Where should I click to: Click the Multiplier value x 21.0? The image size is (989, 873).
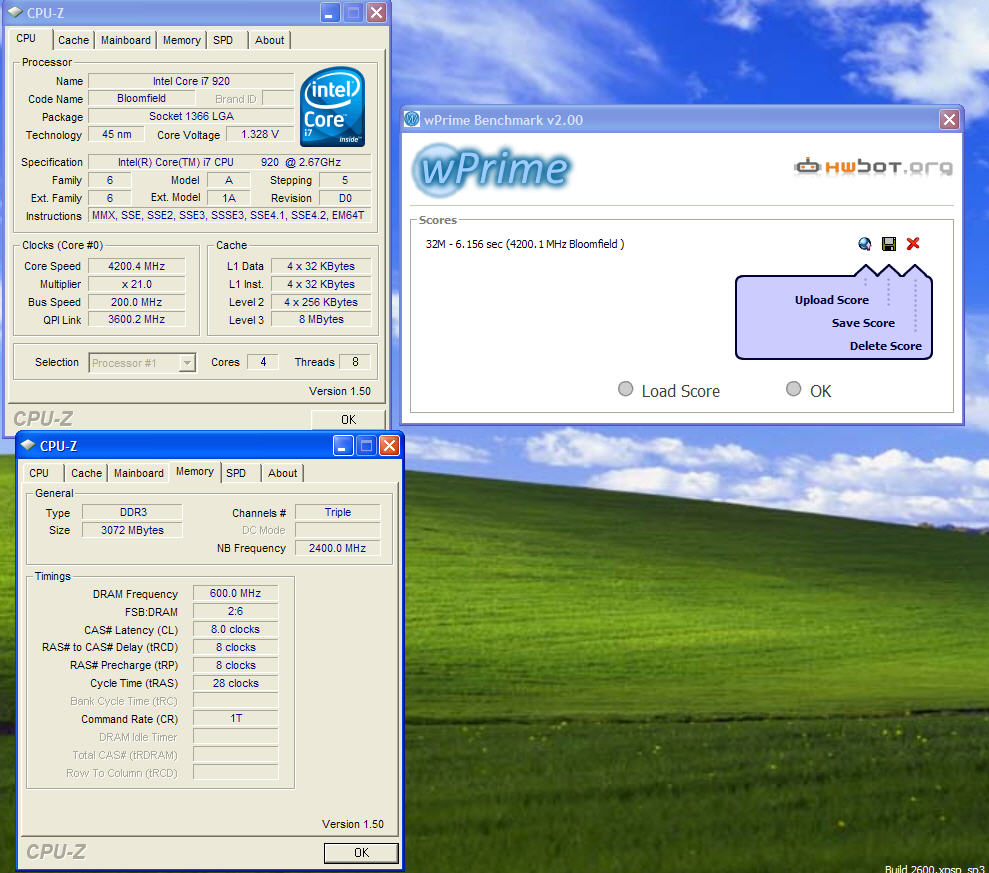(137, 284)
